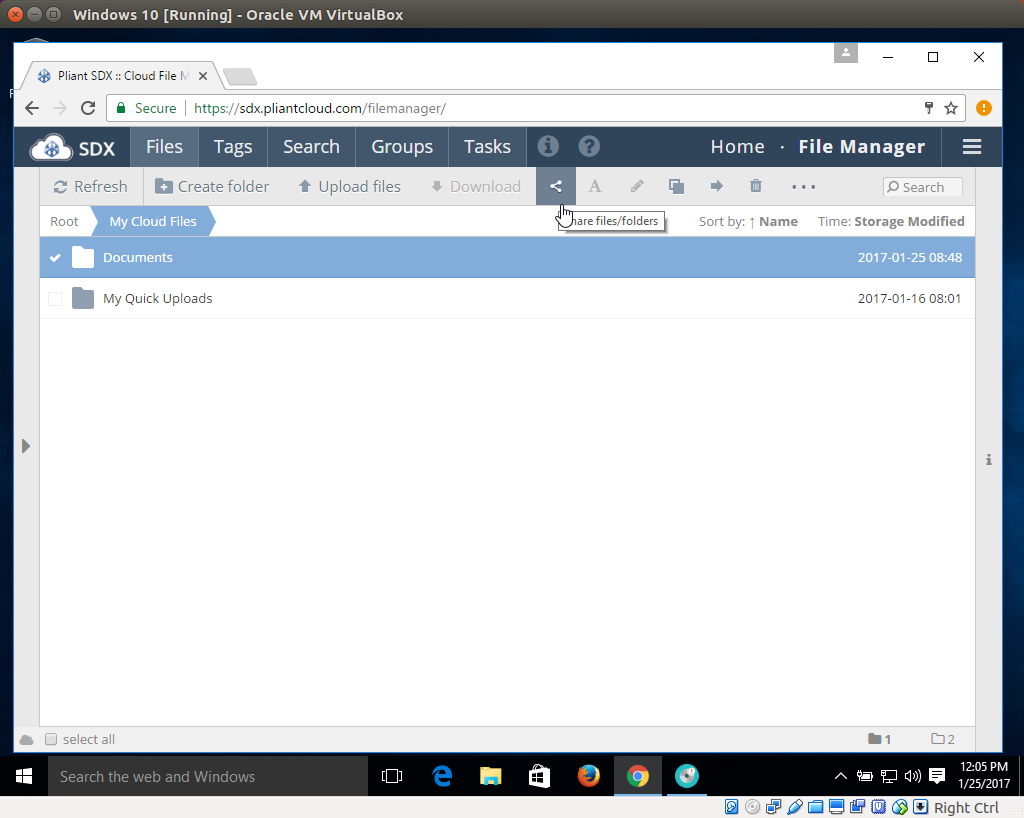Screen dimensions: 1024x818
Task: Click the small info icon on right edge
Action: coord(989,460)
